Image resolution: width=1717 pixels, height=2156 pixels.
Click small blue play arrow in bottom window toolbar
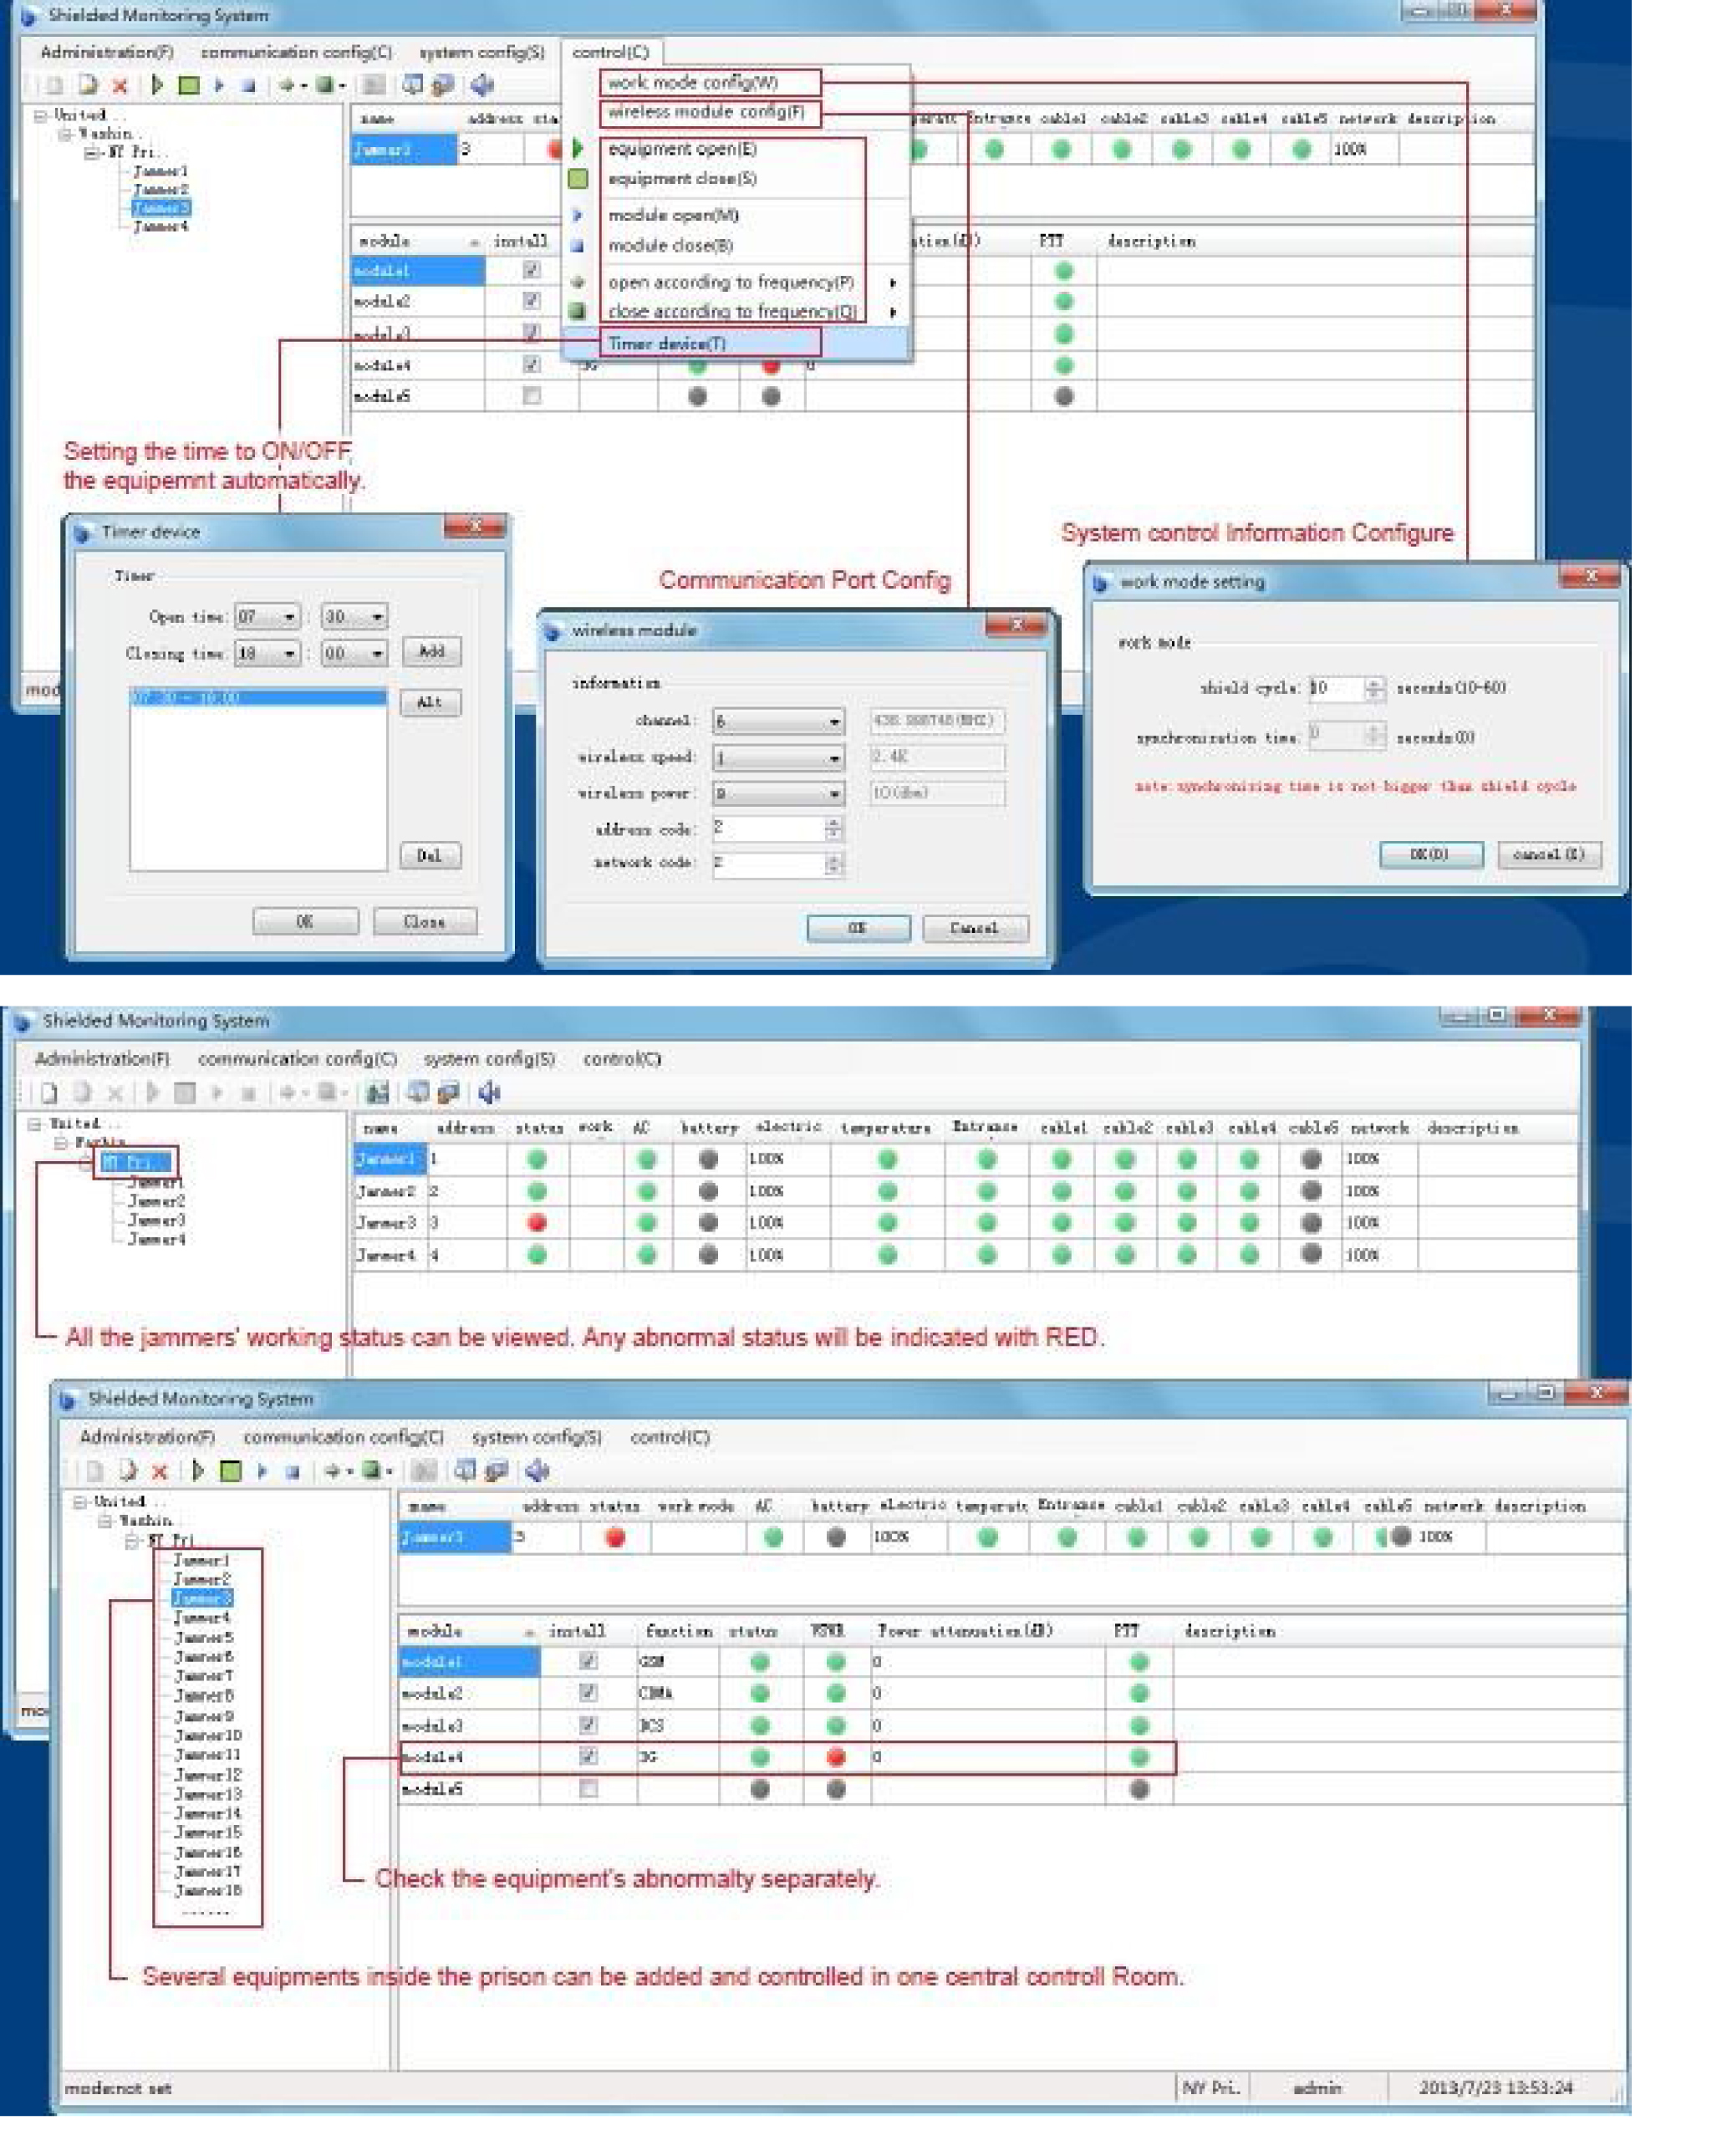pyautogui.click(x=262, y=1471)
